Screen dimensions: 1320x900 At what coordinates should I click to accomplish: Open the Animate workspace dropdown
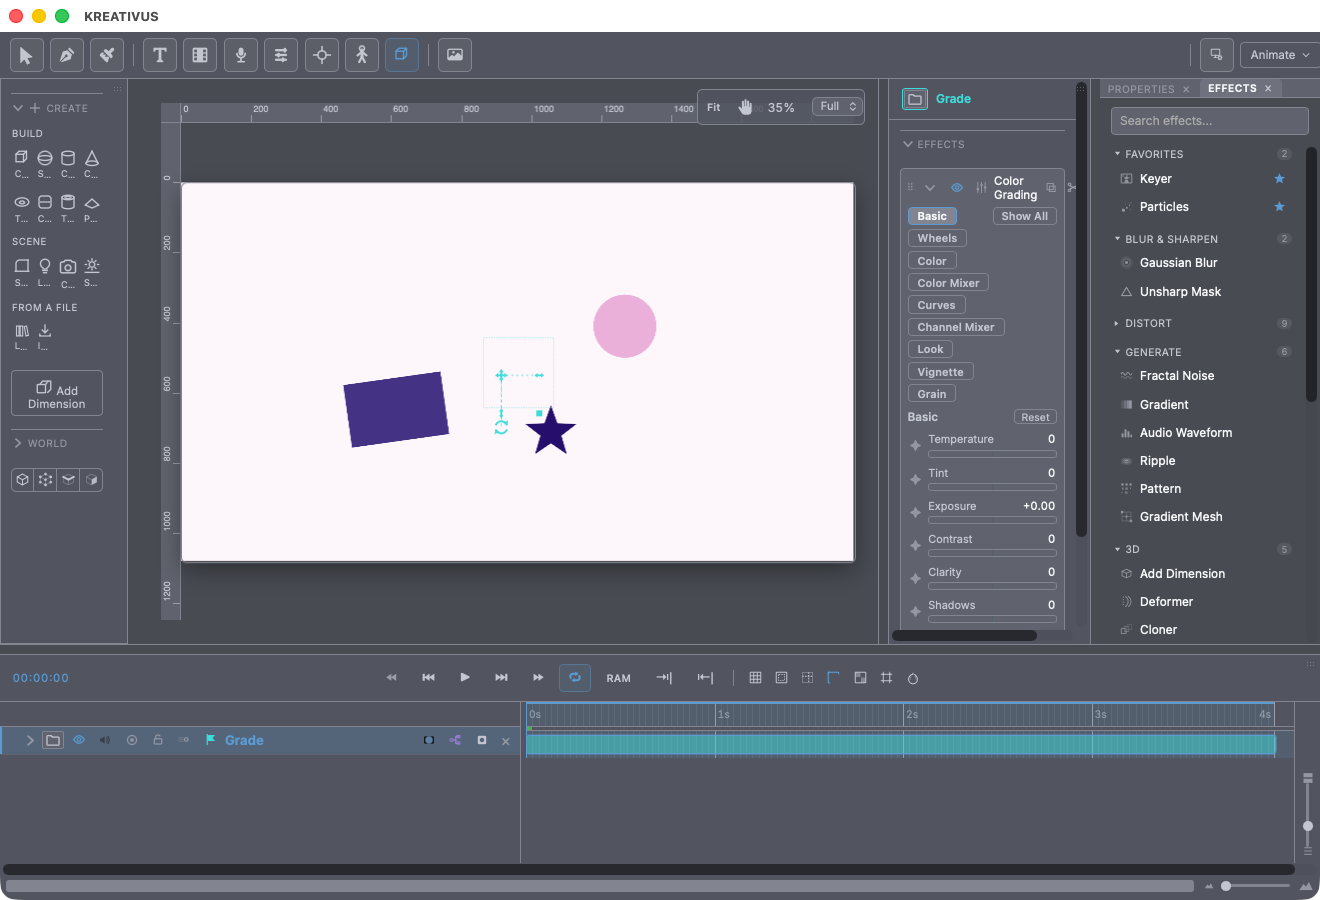1280,55
